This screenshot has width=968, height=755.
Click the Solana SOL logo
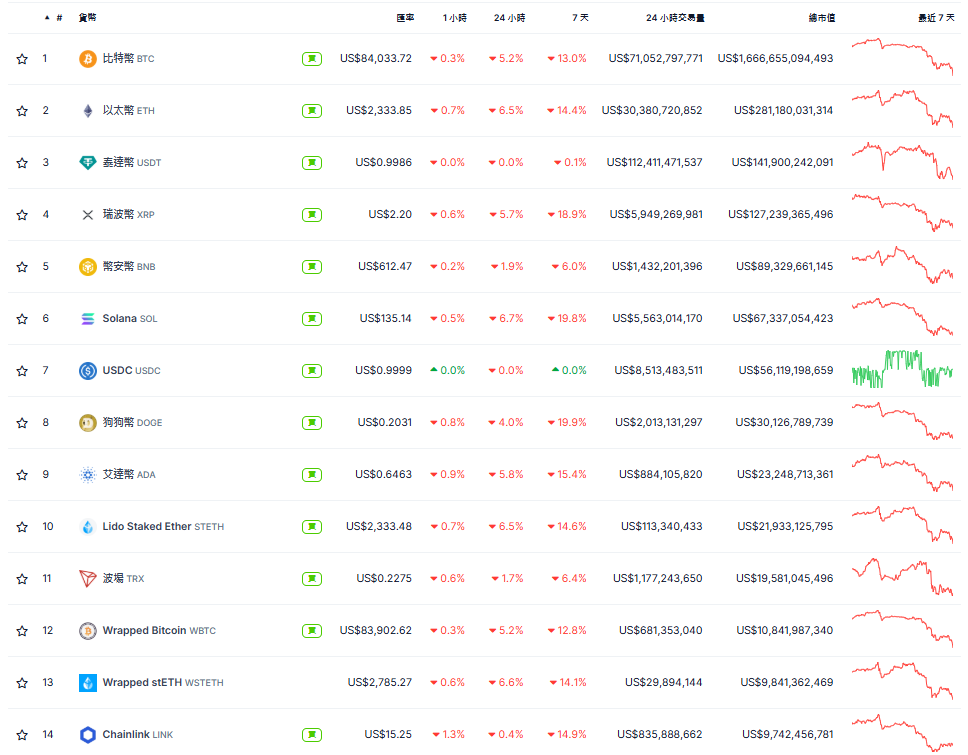pyautogui.click(x=88, y=319)
